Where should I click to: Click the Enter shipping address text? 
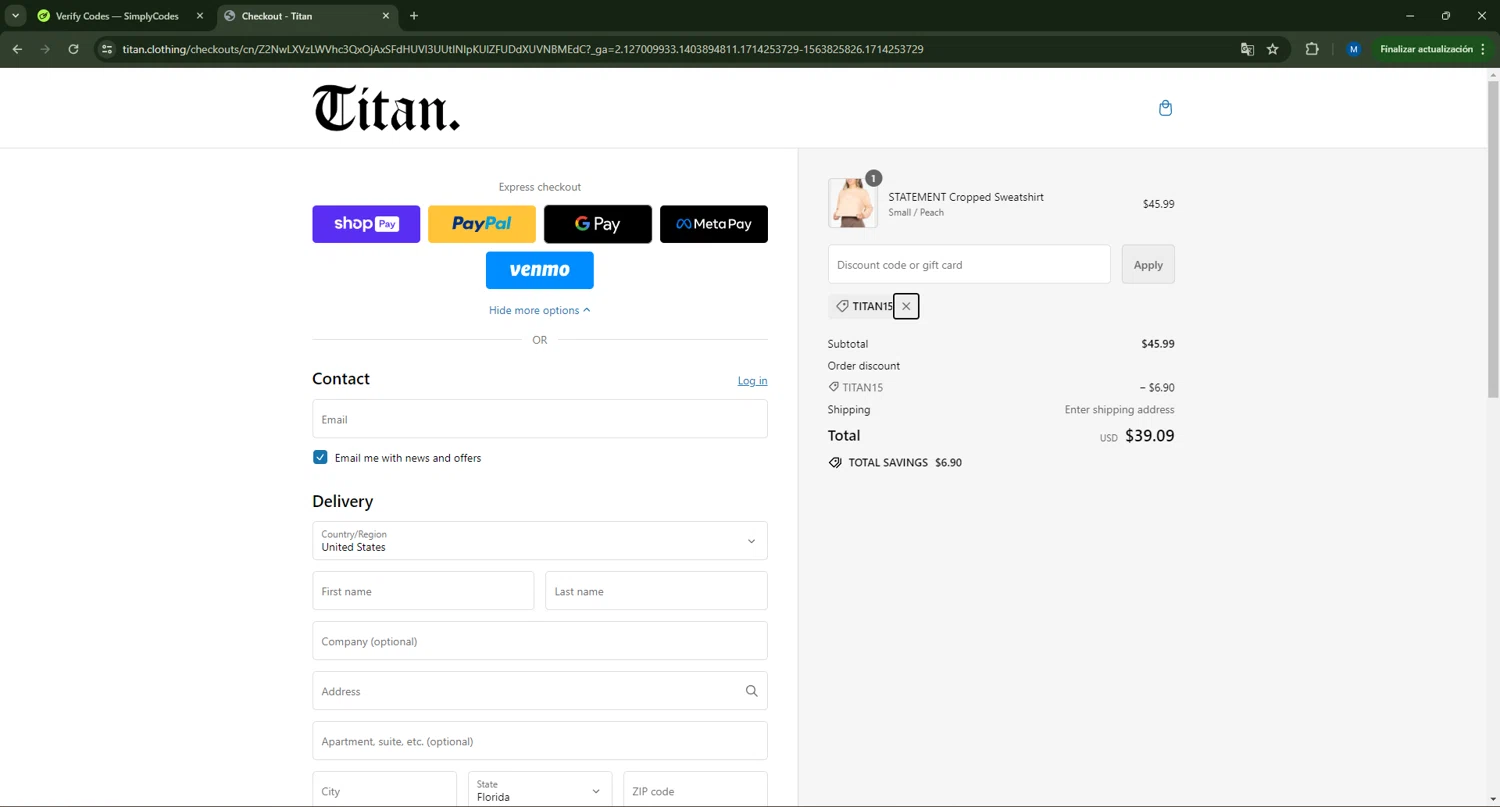coord(1119,410)
